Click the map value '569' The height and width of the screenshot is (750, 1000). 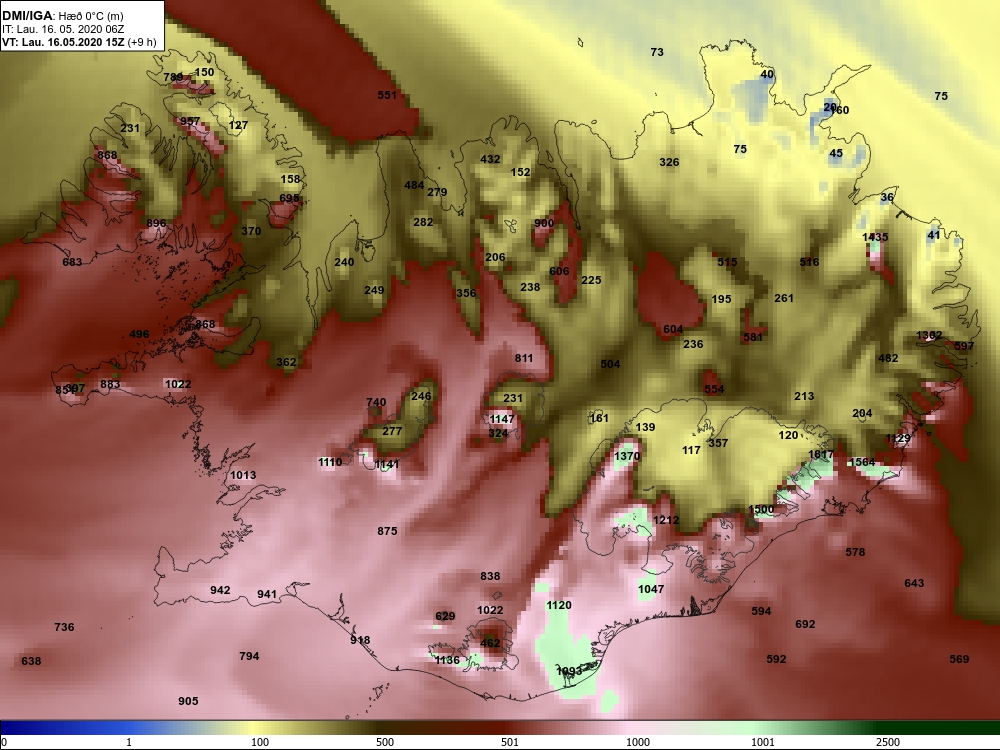point(959,659)
